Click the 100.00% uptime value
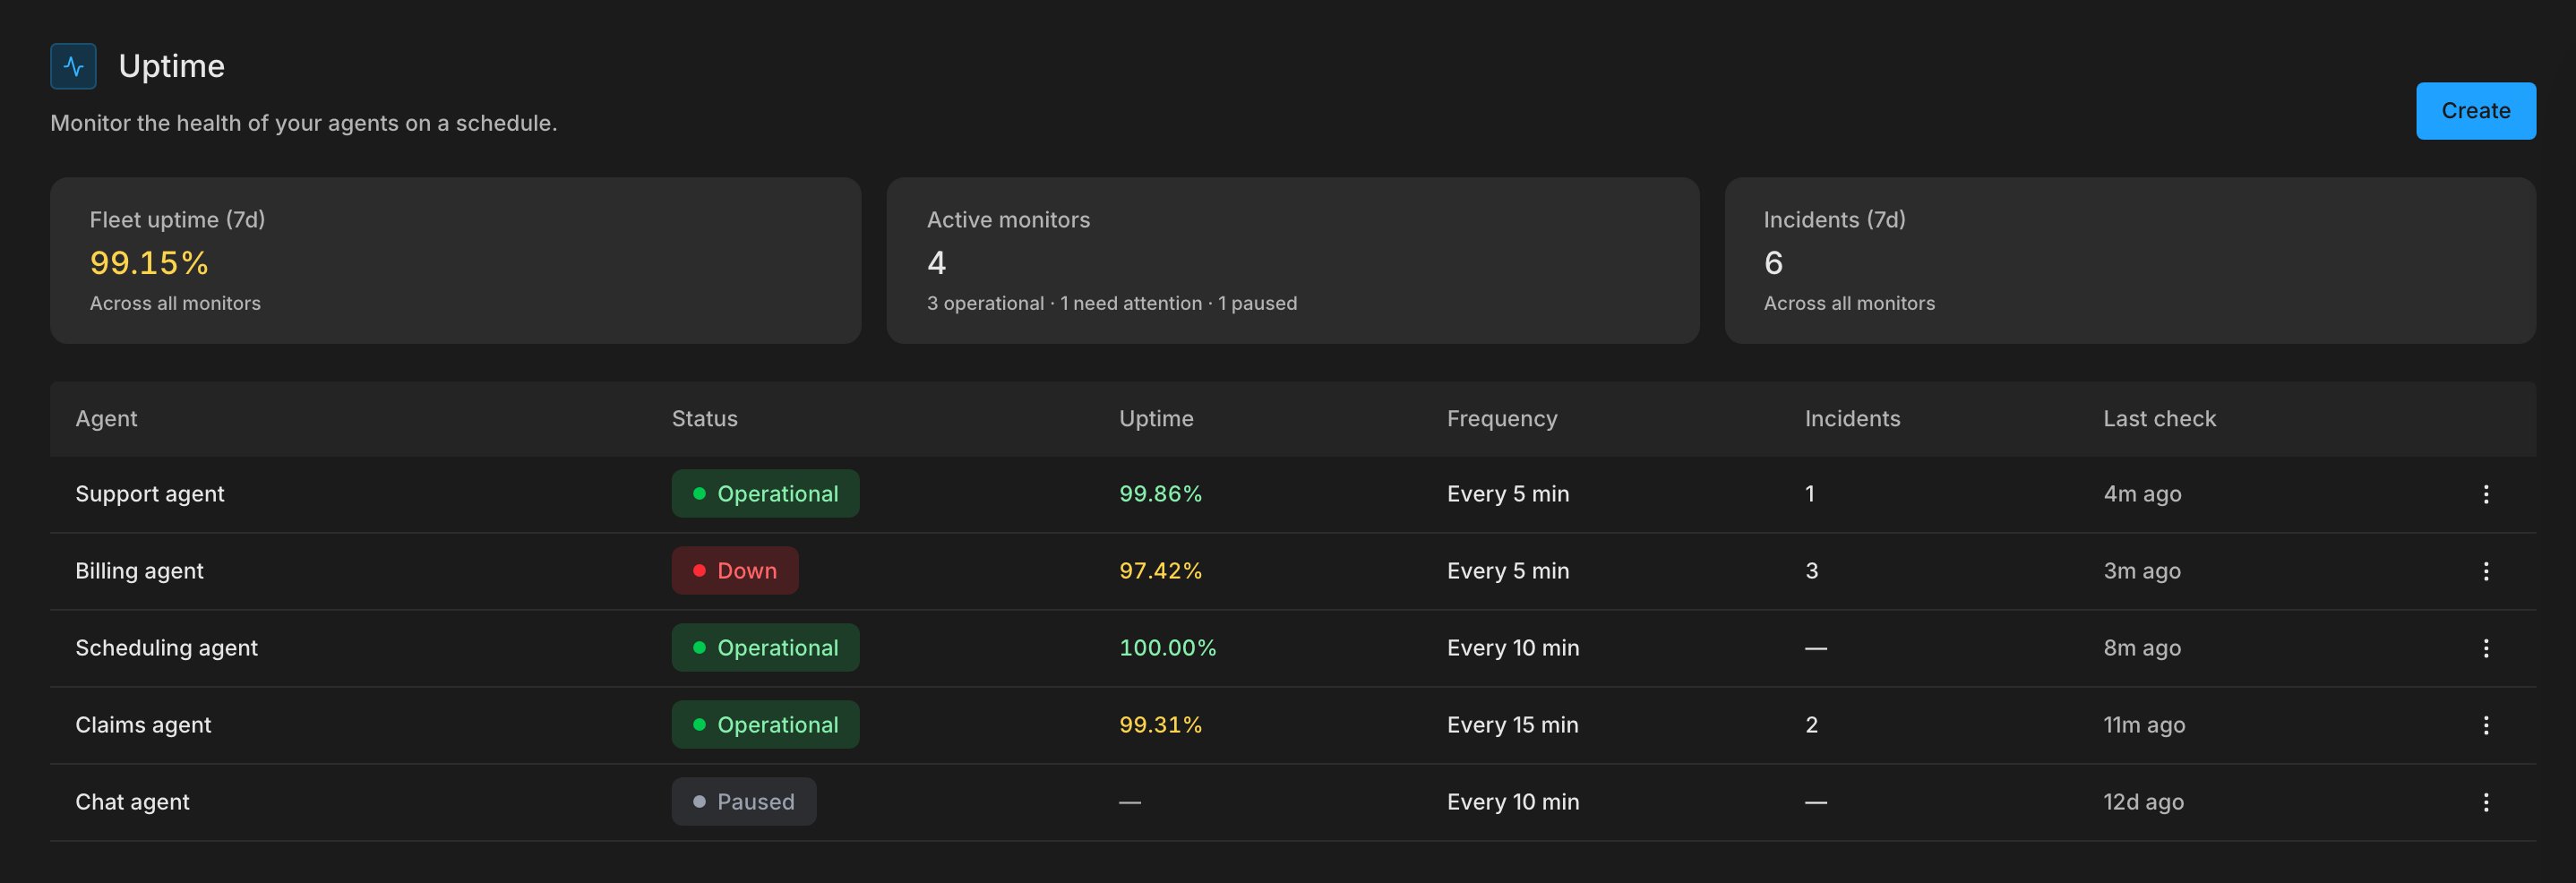 1168,648
